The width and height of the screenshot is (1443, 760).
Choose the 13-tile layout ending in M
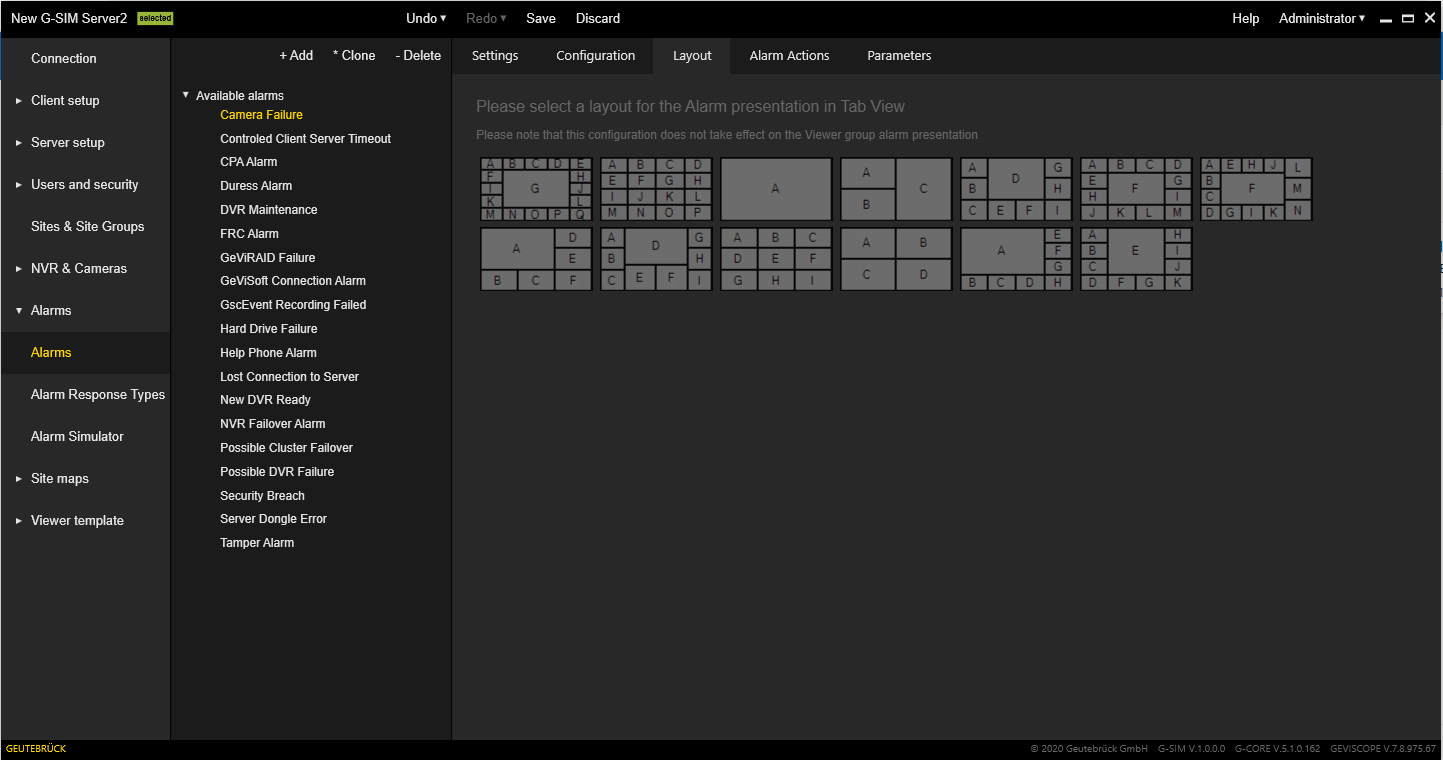[1136, 189]
